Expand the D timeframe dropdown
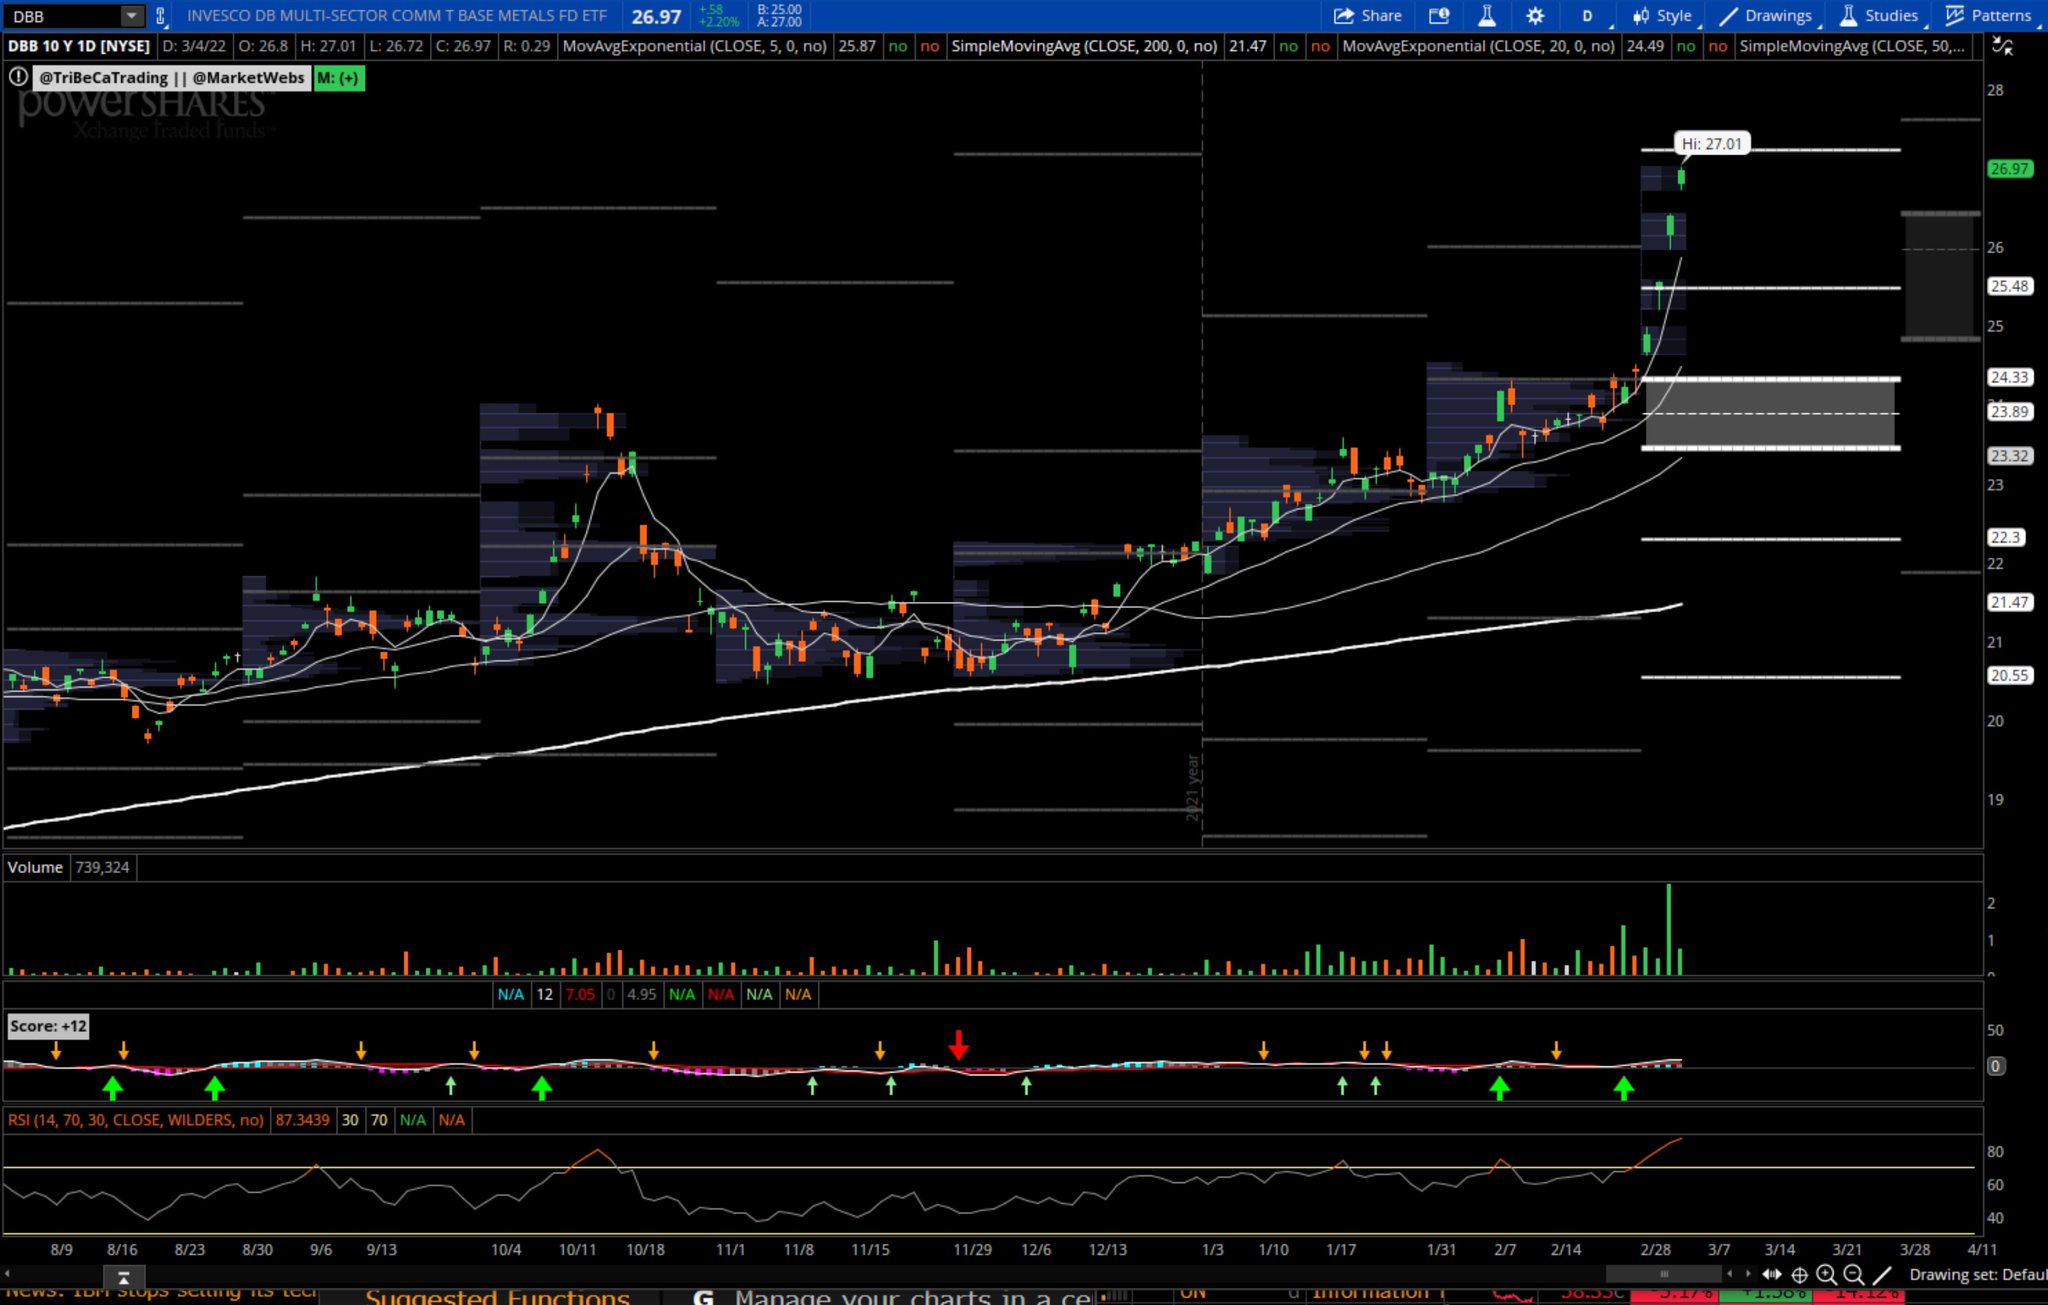 [x=1588, y=15]
